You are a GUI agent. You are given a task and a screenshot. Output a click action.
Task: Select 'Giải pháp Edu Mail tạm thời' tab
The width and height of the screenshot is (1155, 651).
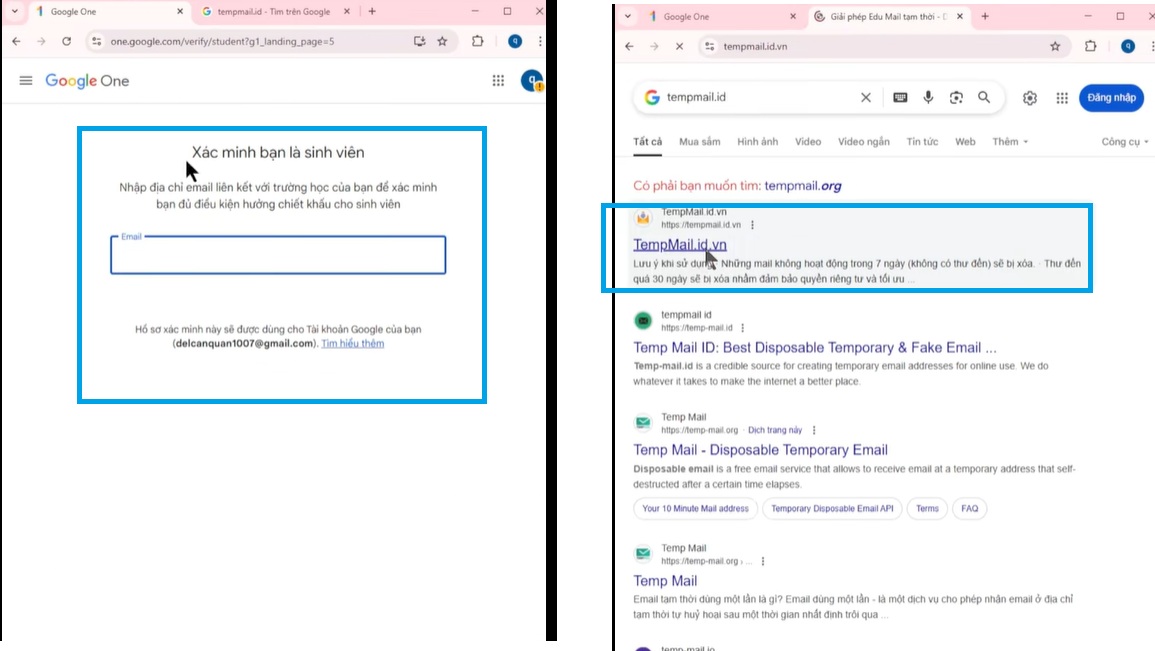[888, 15]
